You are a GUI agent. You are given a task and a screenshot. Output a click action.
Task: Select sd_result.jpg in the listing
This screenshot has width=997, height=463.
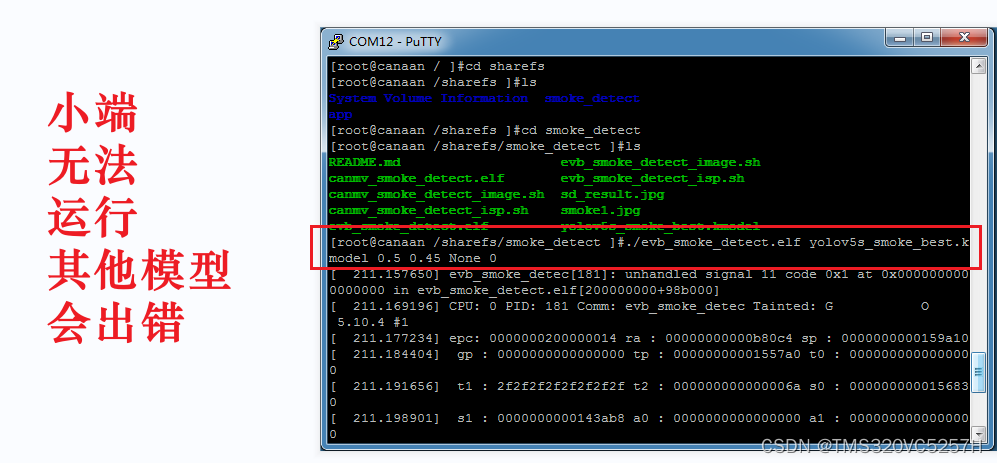(x=612, y=194)
